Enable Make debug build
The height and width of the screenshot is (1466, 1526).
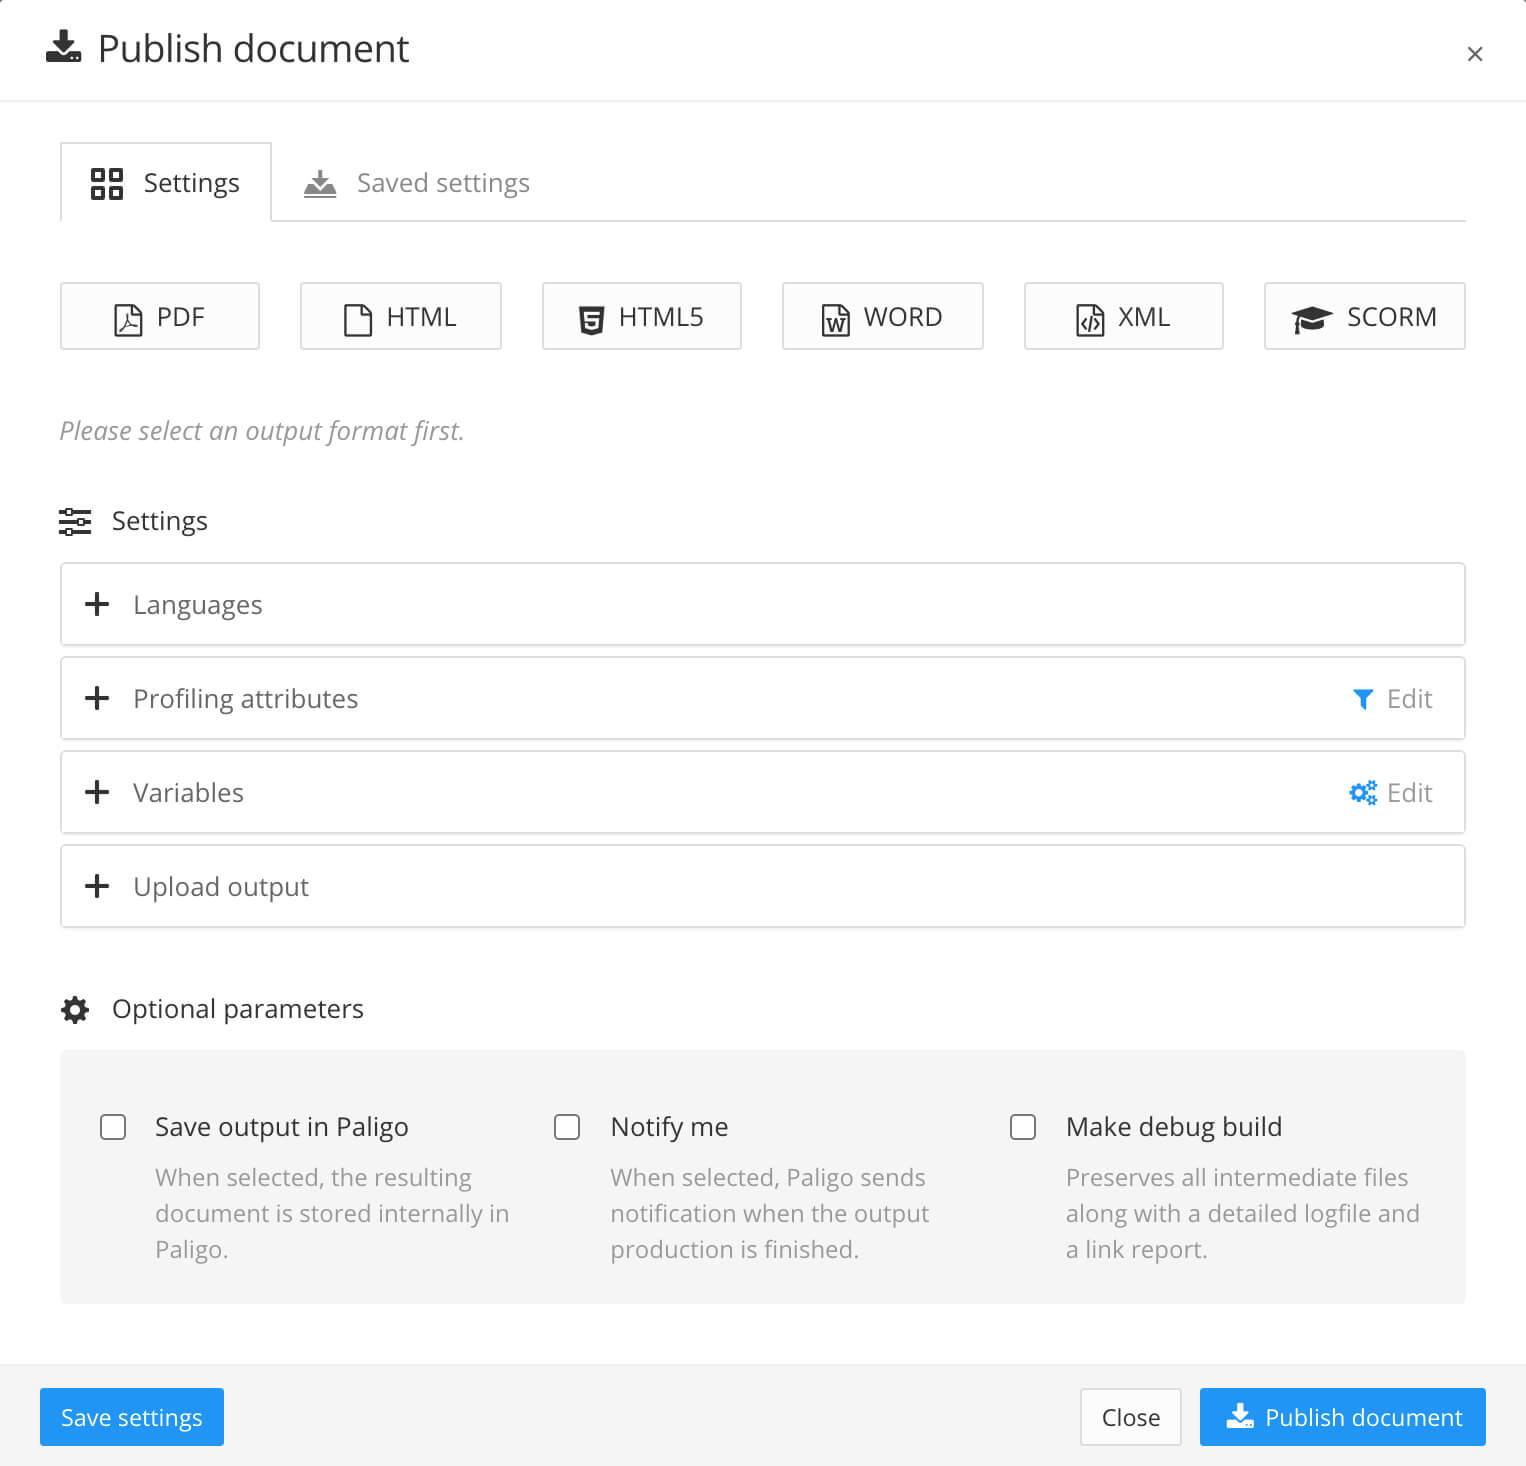(x=1023, y=1127)
